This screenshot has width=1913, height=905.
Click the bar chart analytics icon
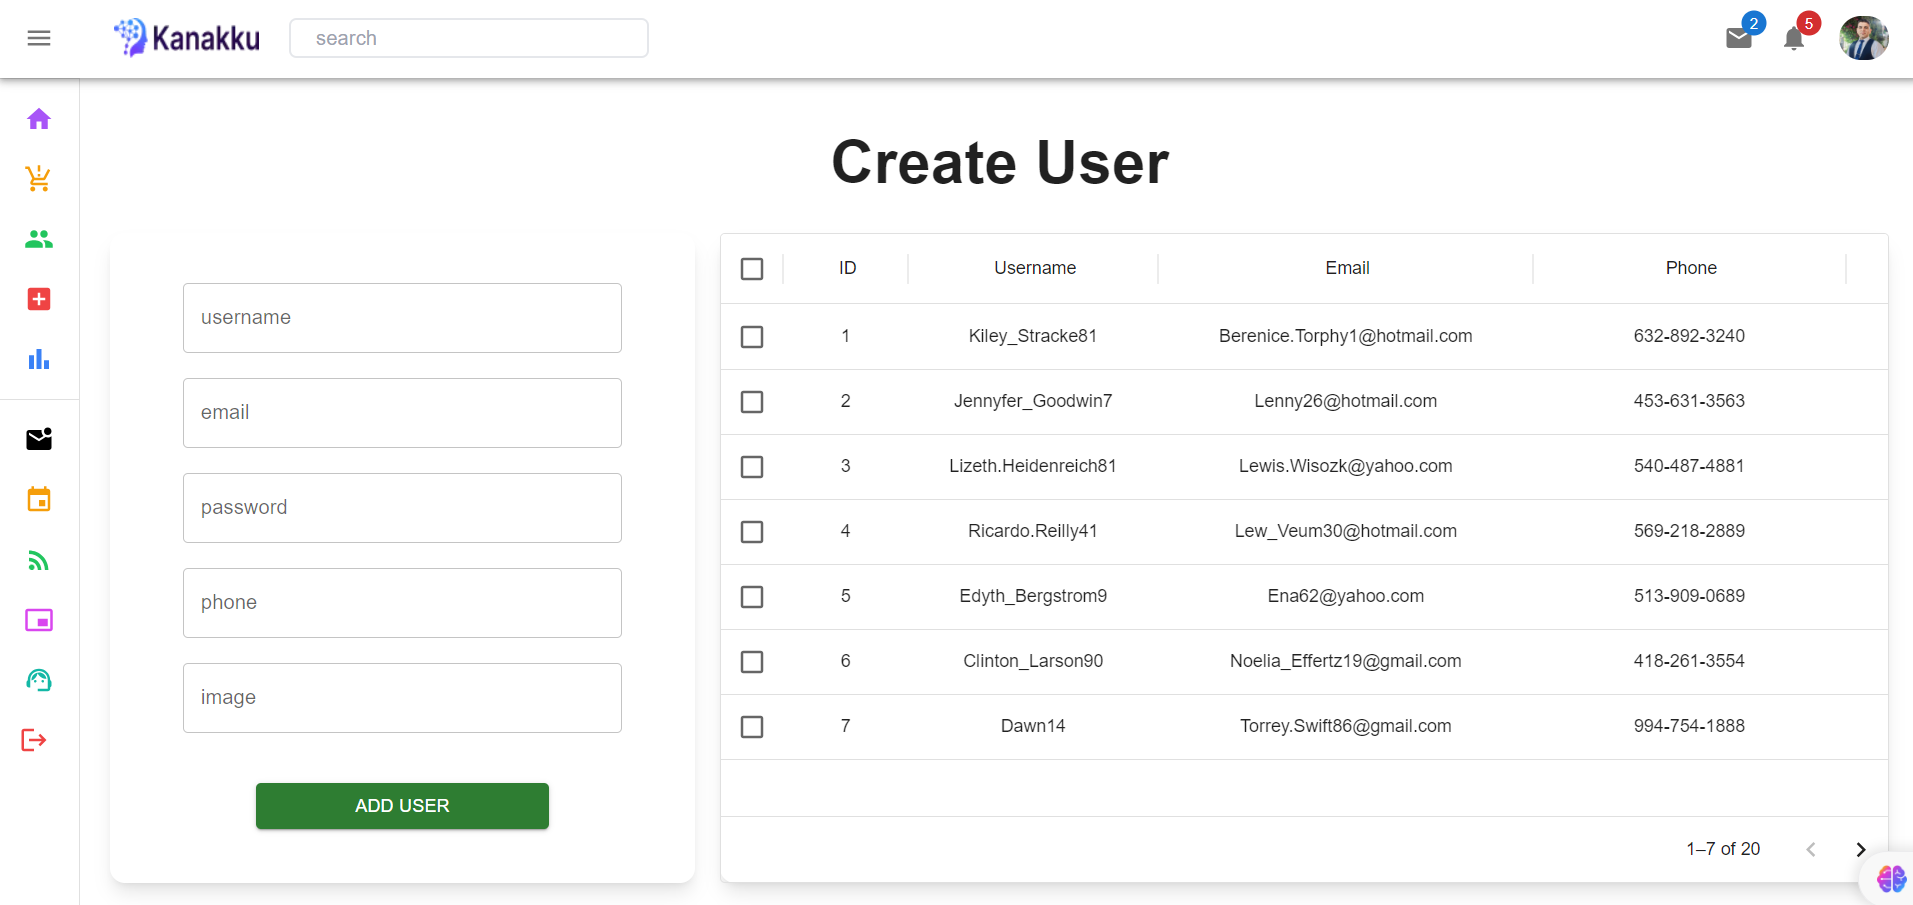(39, 359)
